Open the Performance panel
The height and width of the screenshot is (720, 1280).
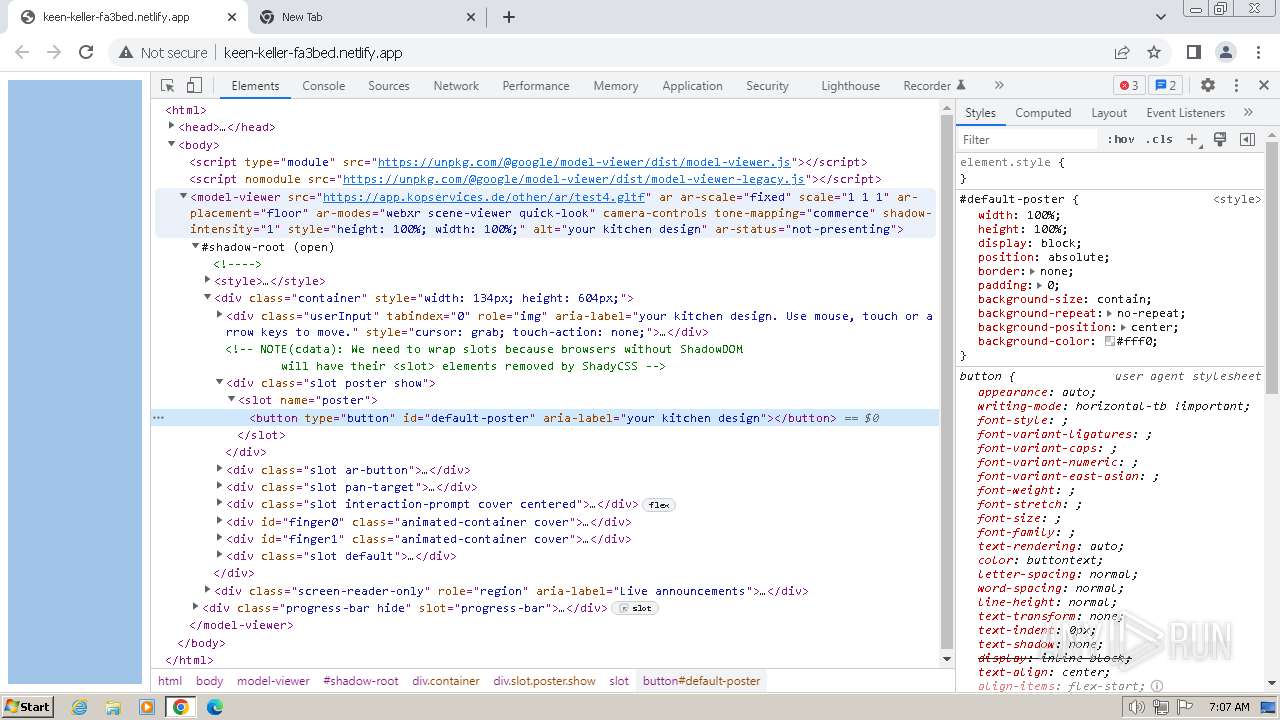(536, 86)
